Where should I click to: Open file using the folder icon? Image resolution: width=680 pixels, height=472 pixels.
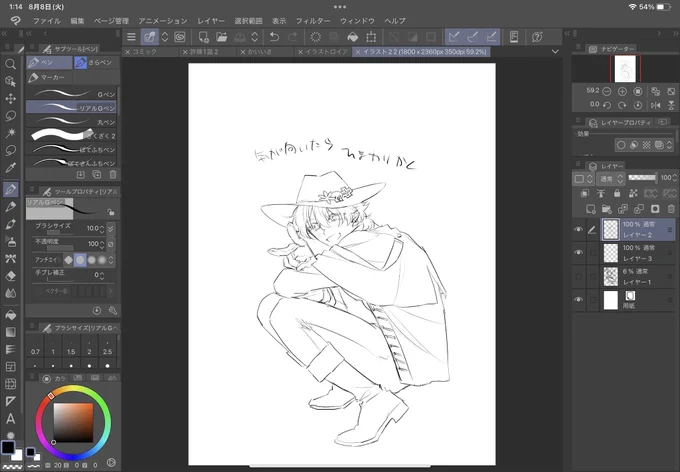pos(222,37)
